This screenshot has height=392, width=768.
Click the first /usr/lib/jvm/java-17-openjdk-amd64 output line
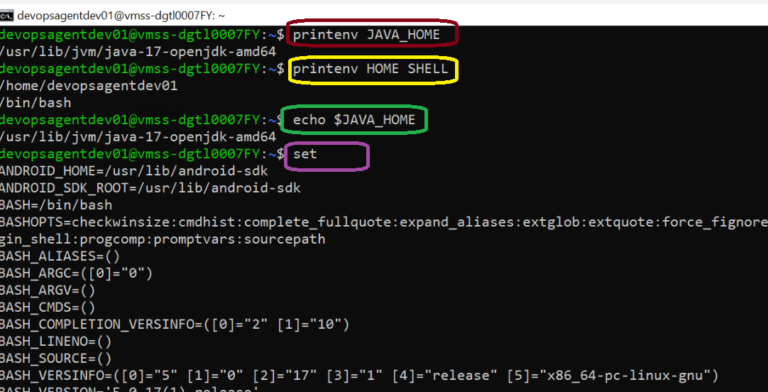pos(138,52)
